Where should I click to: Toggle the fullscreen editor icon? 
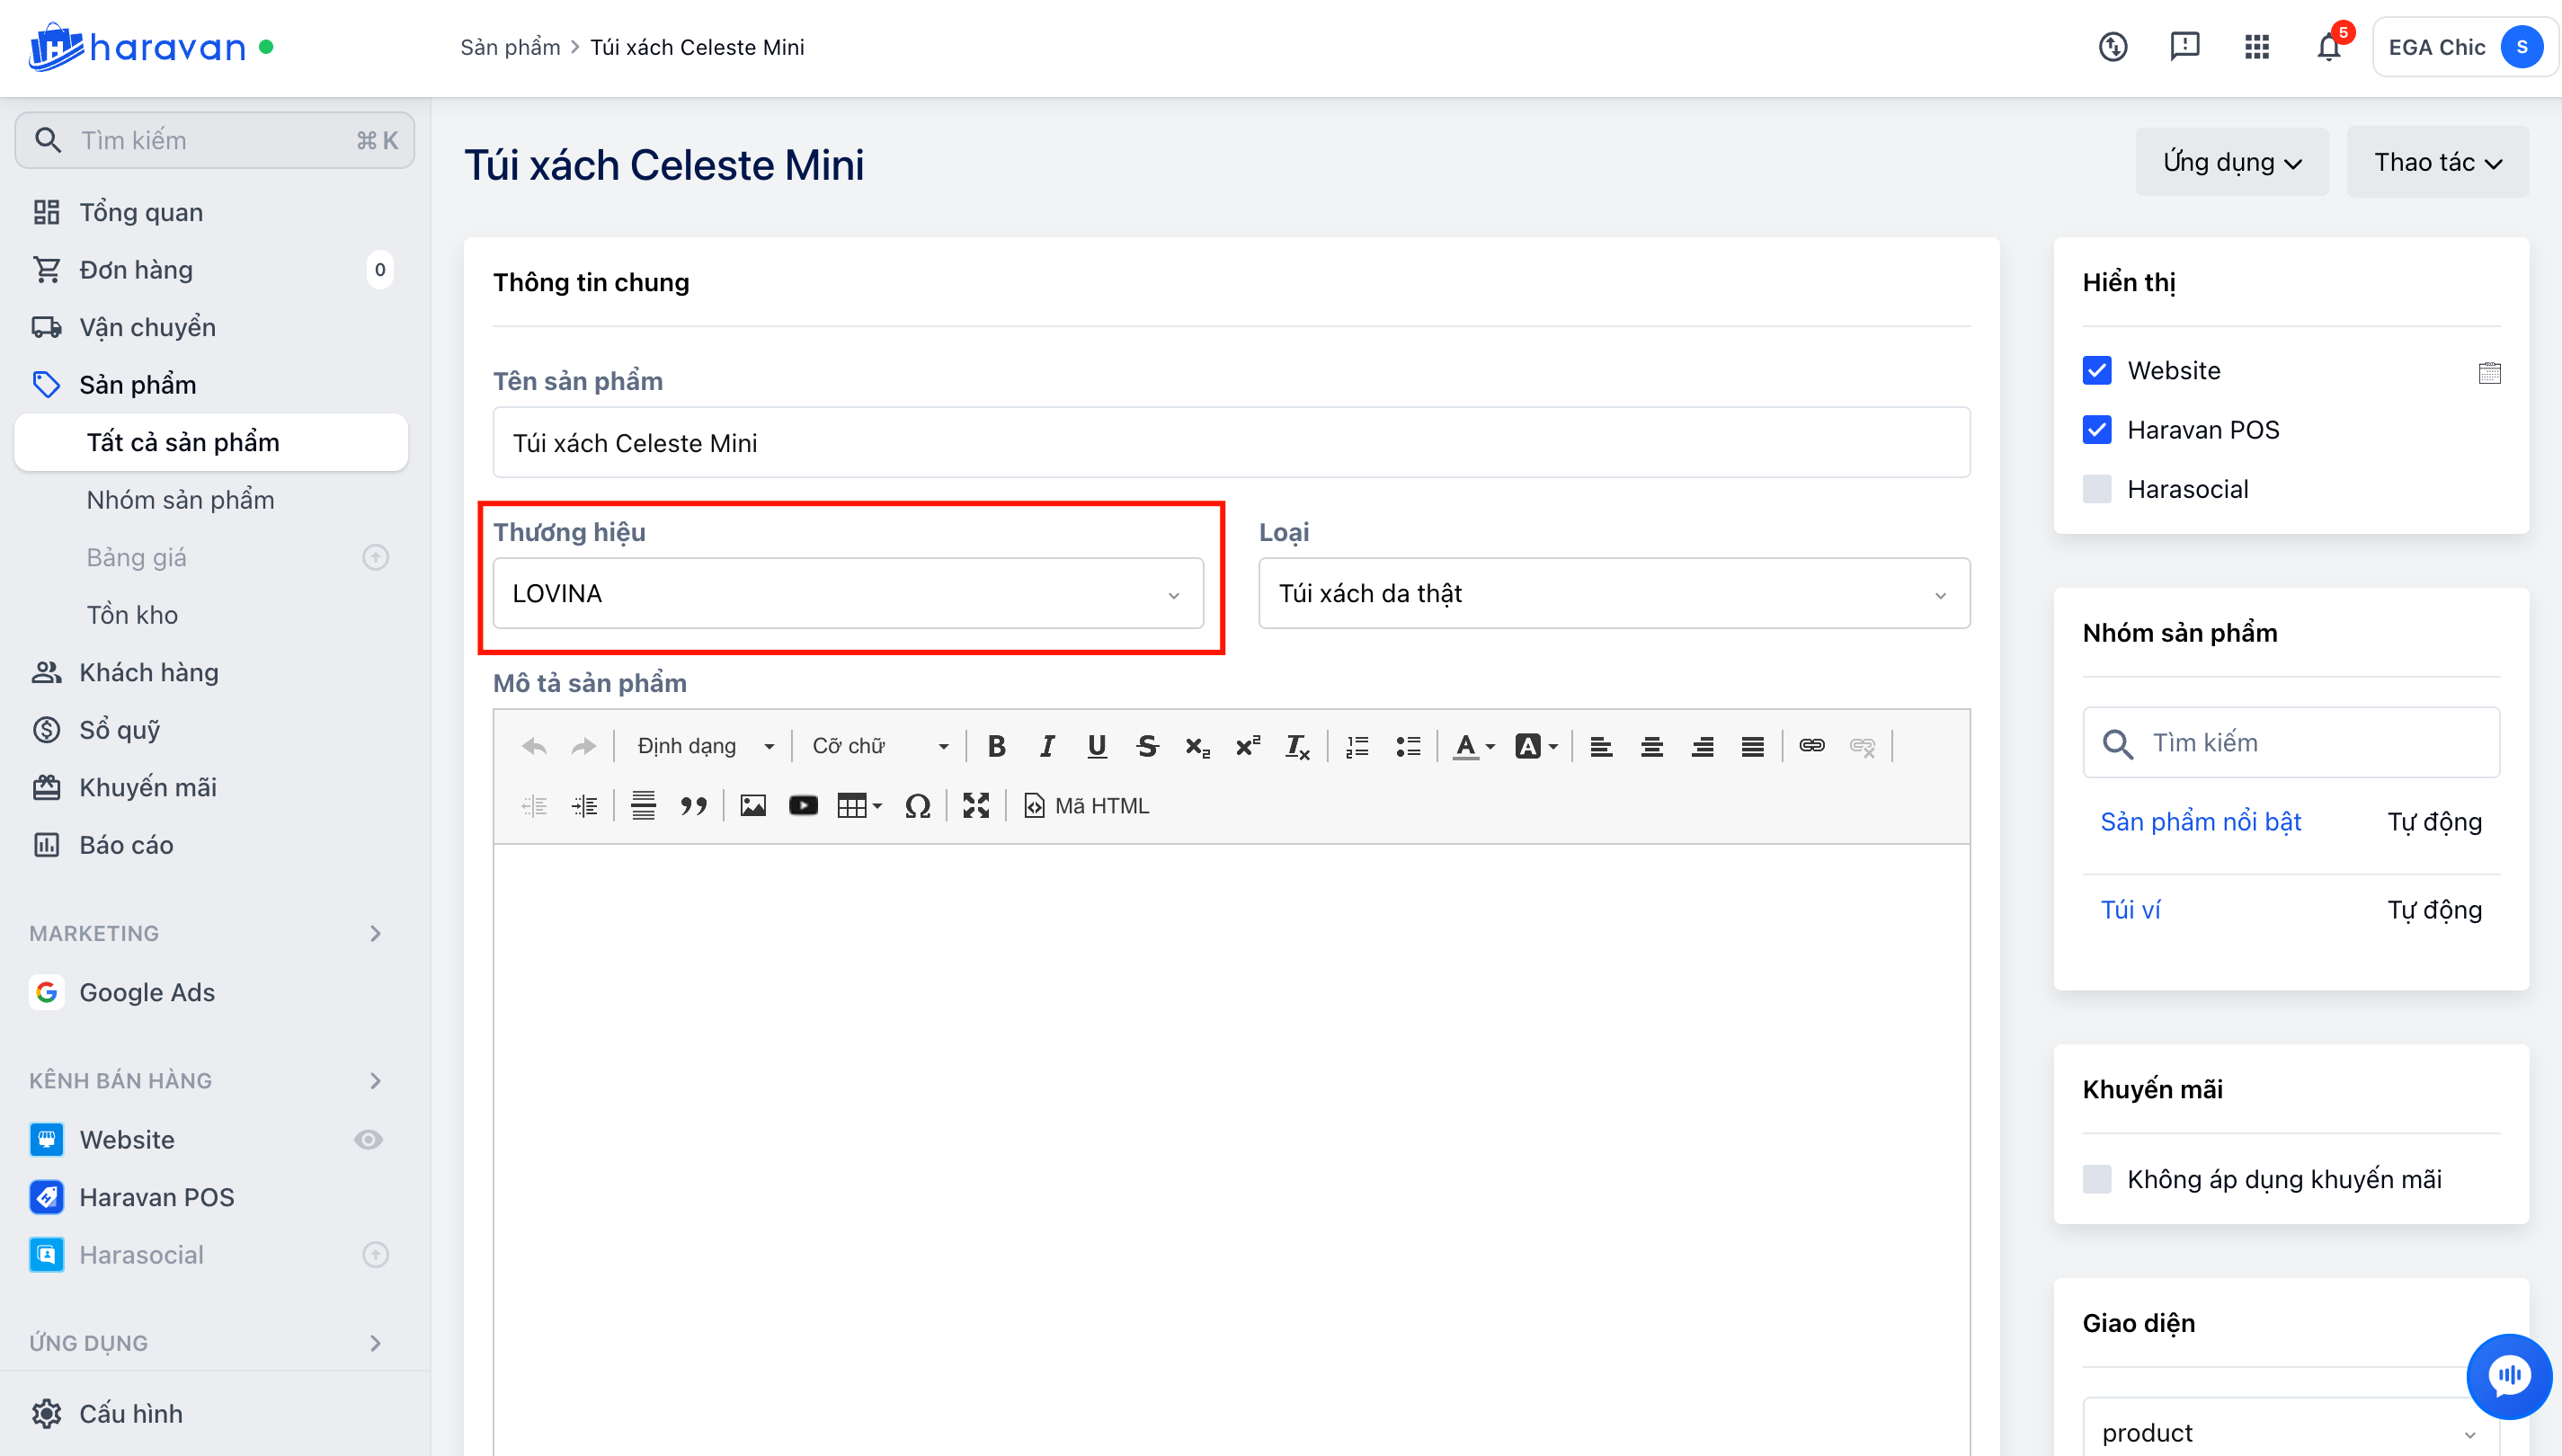975,806
